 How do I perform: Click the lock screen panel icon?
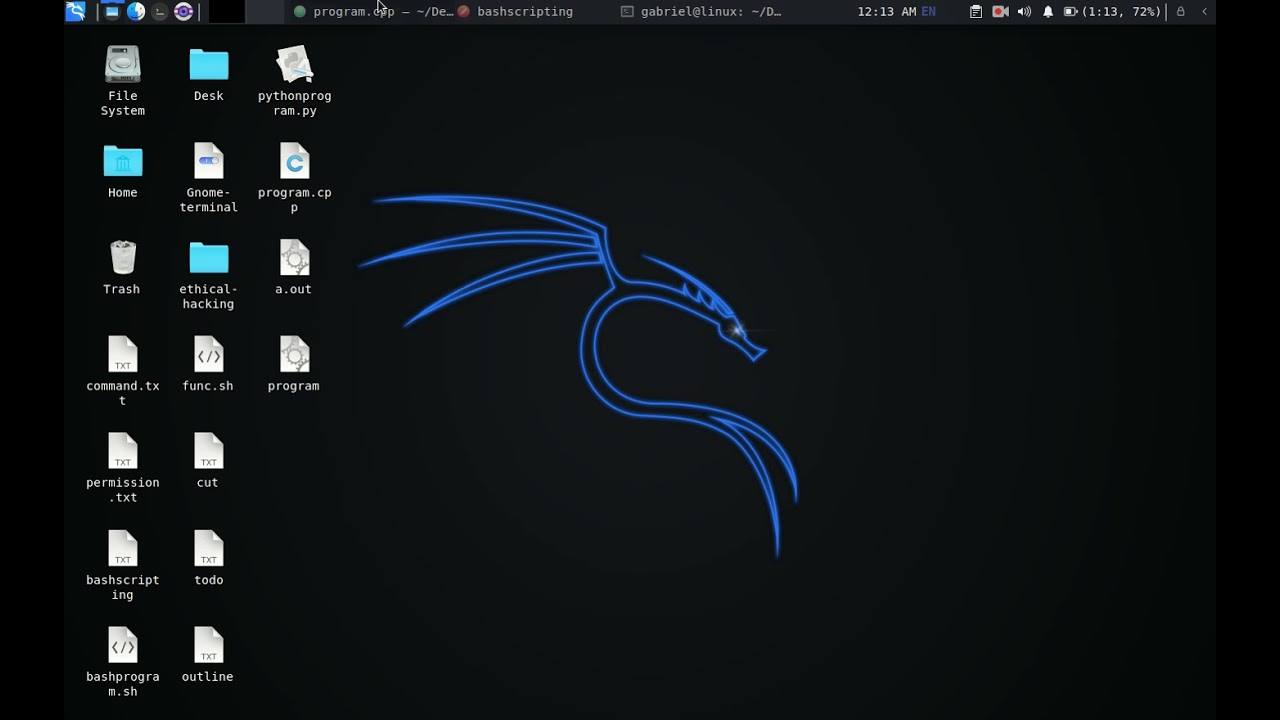tap(1181, 12)
